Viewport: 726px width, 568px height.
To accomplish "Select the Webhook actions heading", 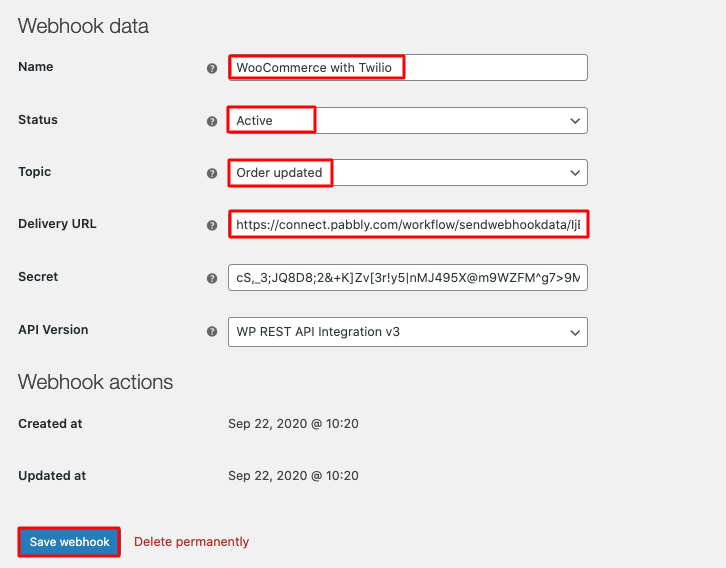I will click(x=95, y=382).
